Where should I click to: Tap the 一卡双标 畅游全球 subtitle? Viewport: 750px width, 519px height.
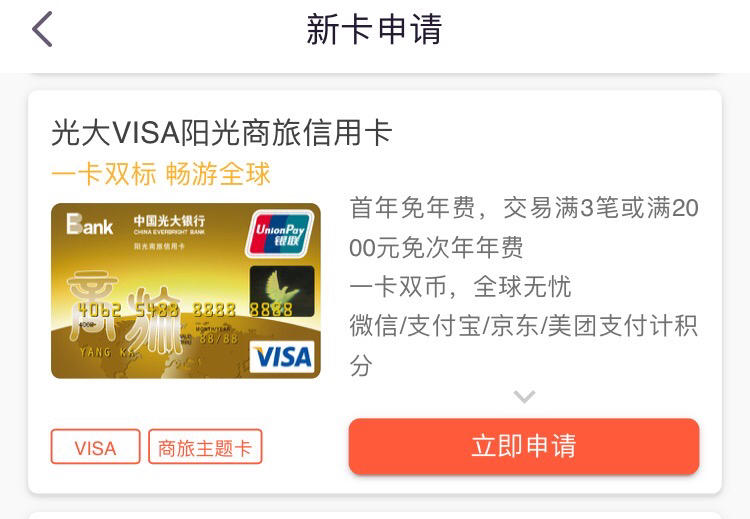pos(161,174)
